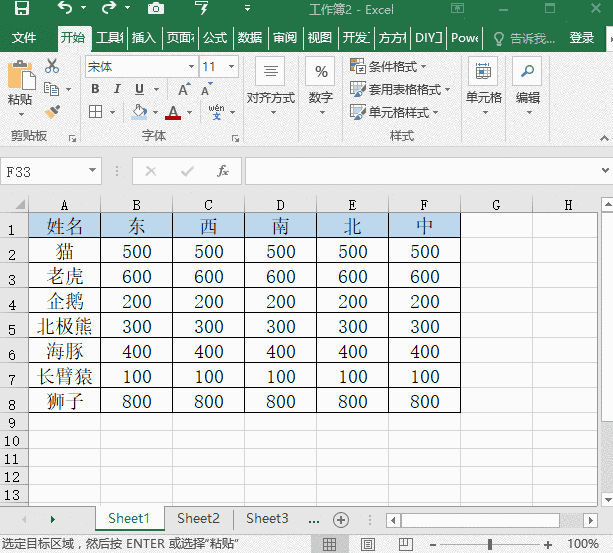Toggle Underline formatting
Screen dimensions: 613x553
(x=139, y=89)
